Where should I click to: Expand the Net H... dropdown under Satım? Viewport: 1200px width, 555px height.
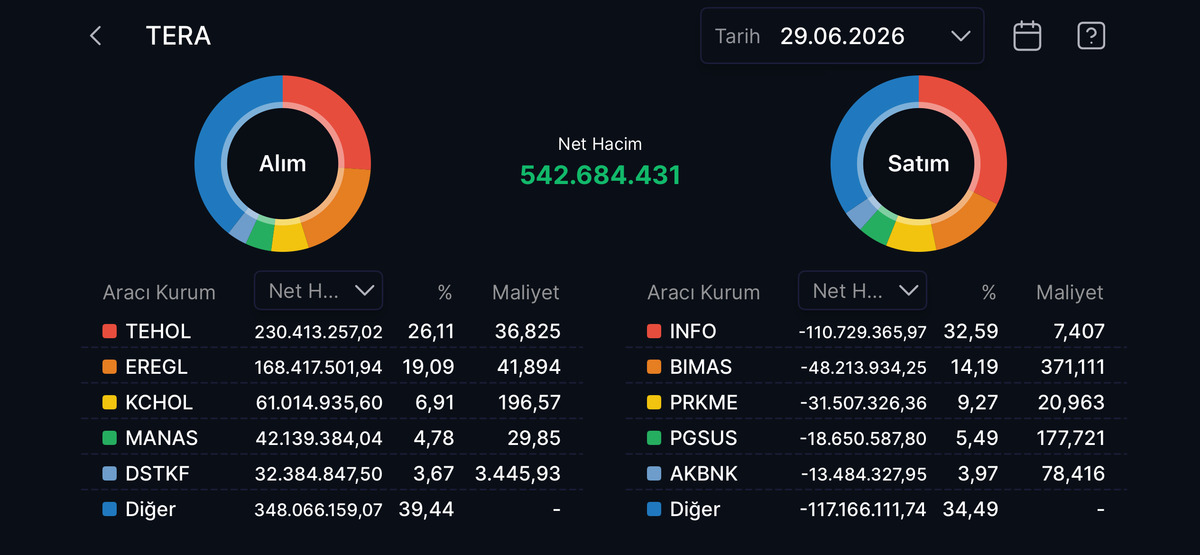pyautogui.click(x=862, y=290)
